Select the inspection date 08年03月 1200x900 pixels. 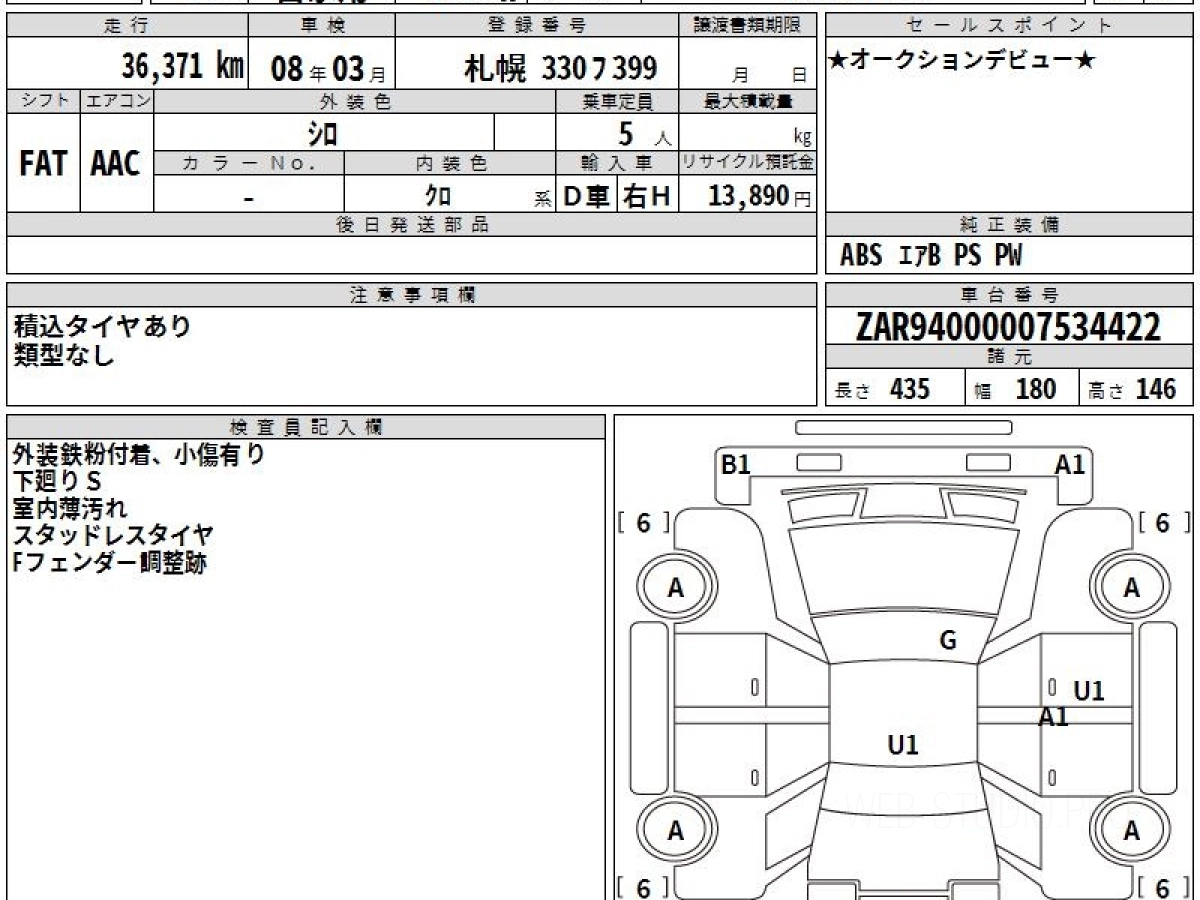point(328,69)
